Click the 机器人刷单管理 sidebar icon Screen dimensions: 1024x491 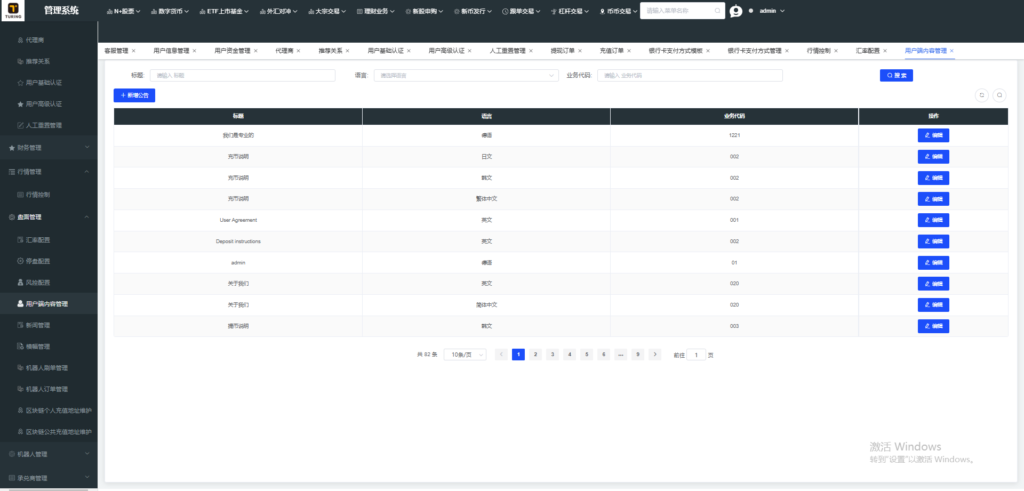coord(20,368)
